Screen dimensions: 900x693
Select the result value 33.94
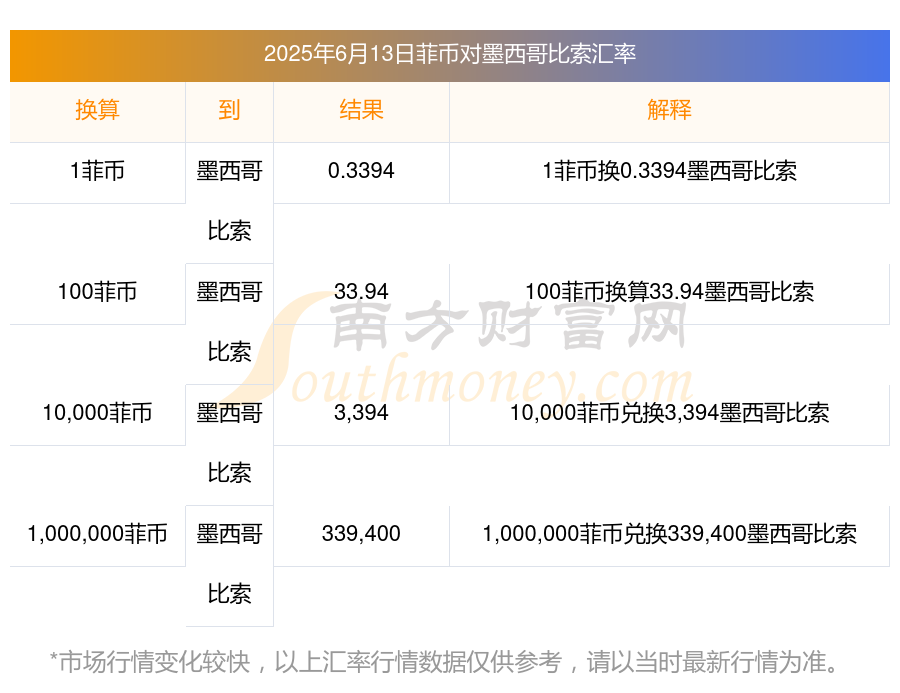pos(361,292)
